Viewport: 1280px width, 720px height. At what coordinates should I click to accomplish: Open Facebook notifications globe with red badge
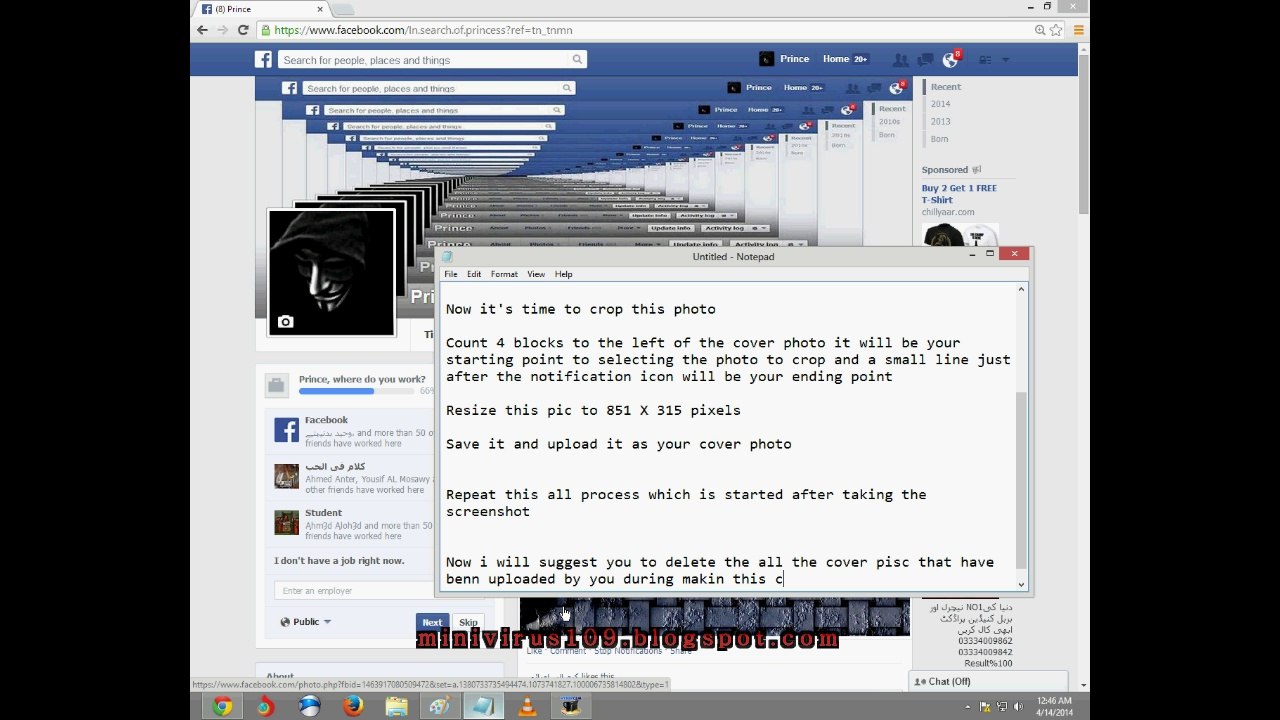pos(951,59)
